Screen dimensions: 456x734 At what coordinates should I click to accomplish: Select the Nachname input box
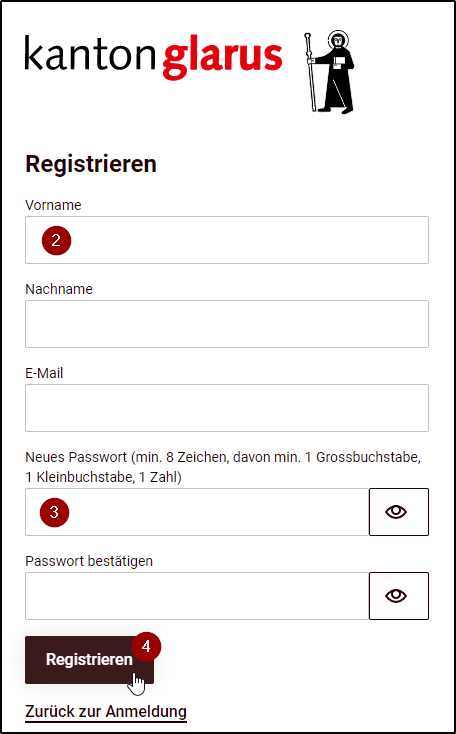coord(227,324)
